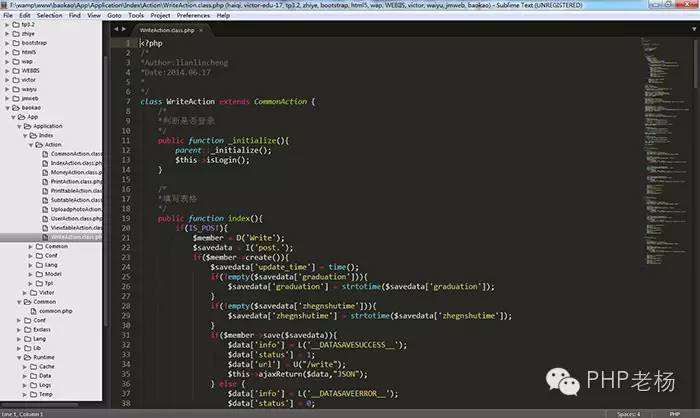700x418 pixels.
Task: Expand the jmweb folder arrow
Action: (7, 99)
